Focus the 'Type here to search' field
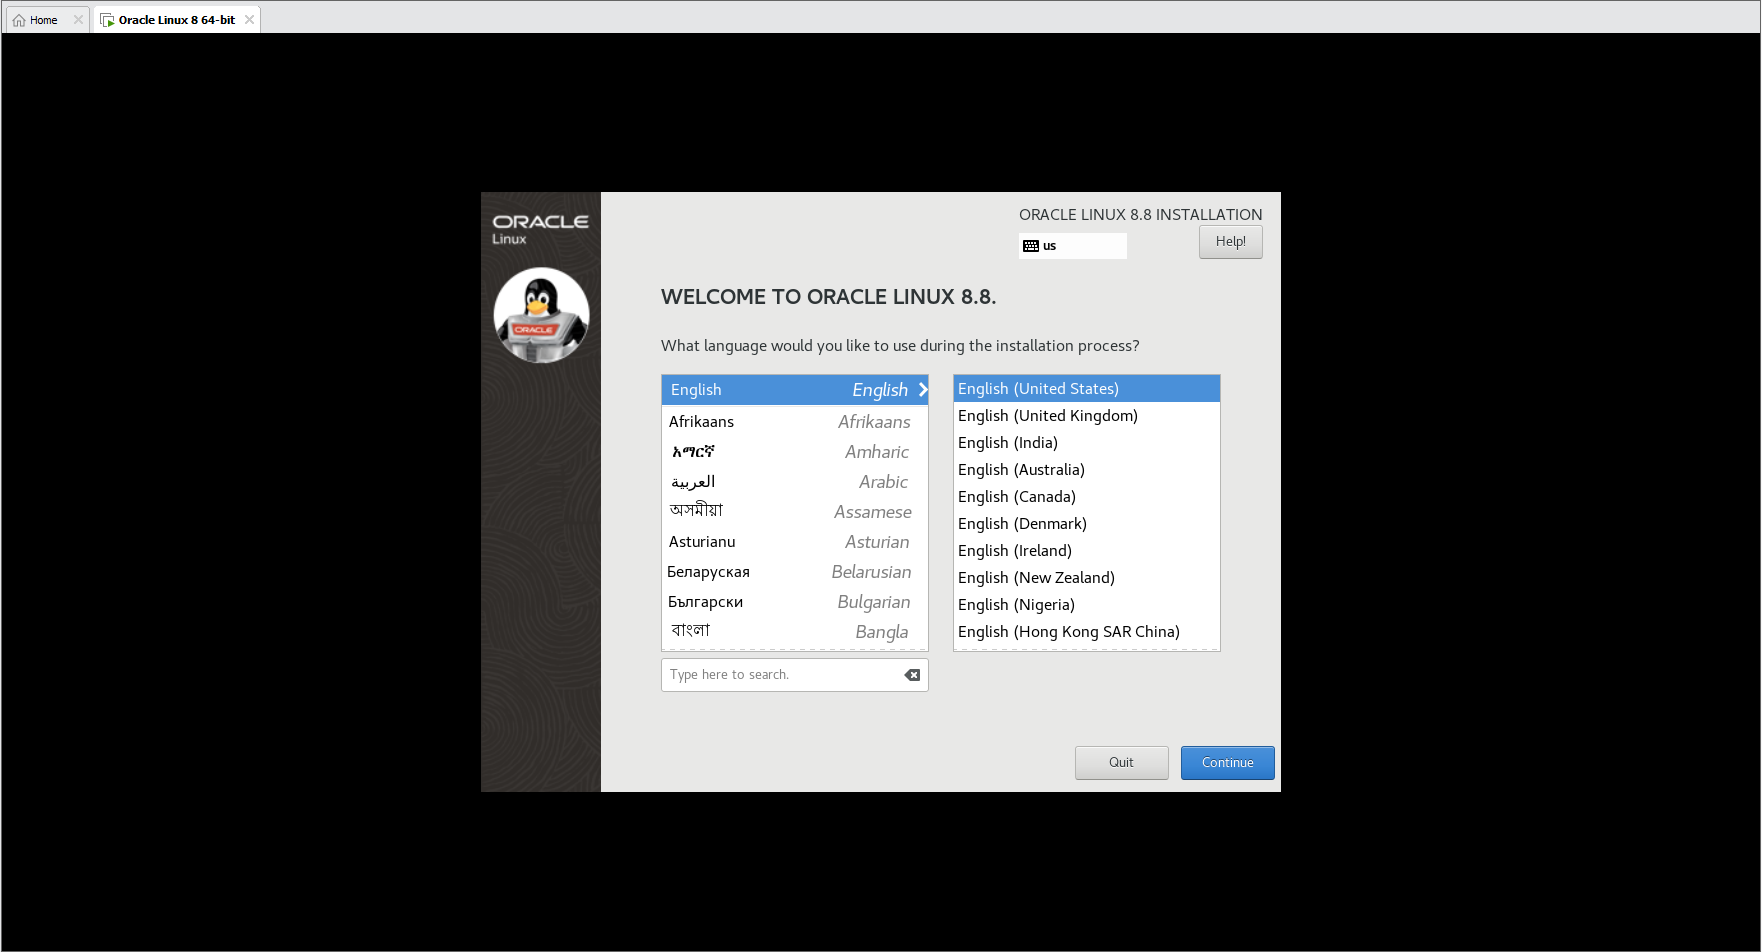The image size is (1762, 952). pos(794,675)
